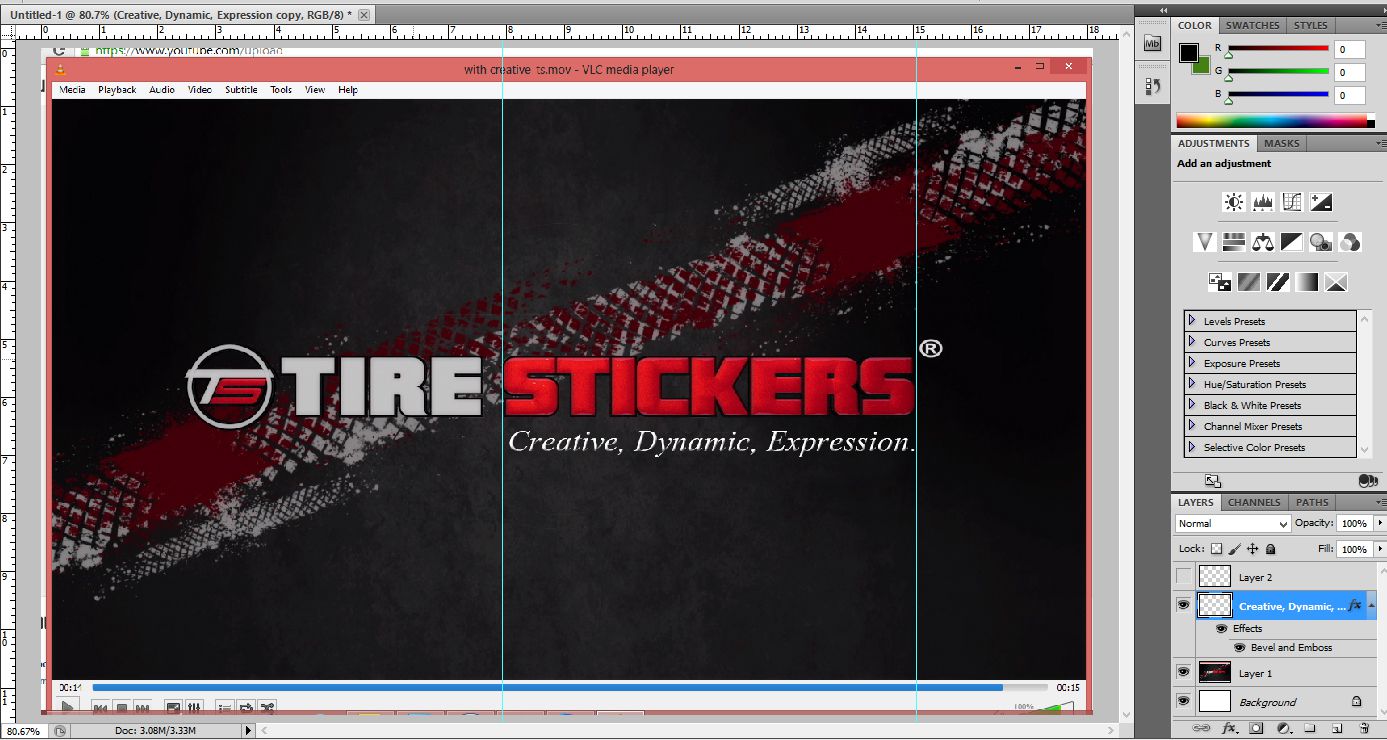The width and height of the screenshot is (1387, 740).
Task: Open the Opacity slider arrow
Action: click(1380, 524)
